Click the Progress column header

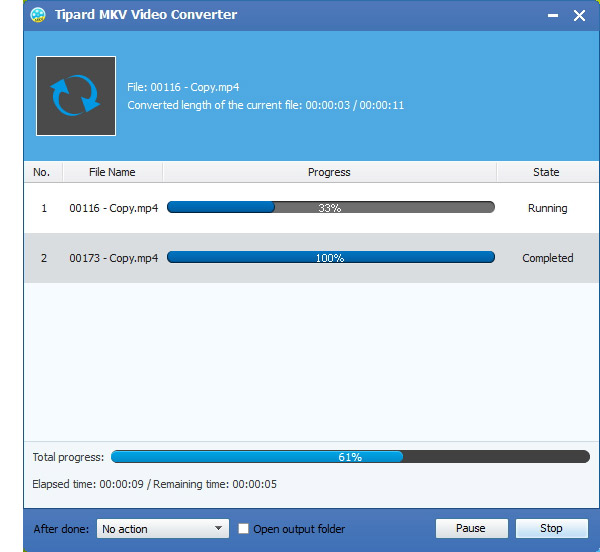pos(329,172)
